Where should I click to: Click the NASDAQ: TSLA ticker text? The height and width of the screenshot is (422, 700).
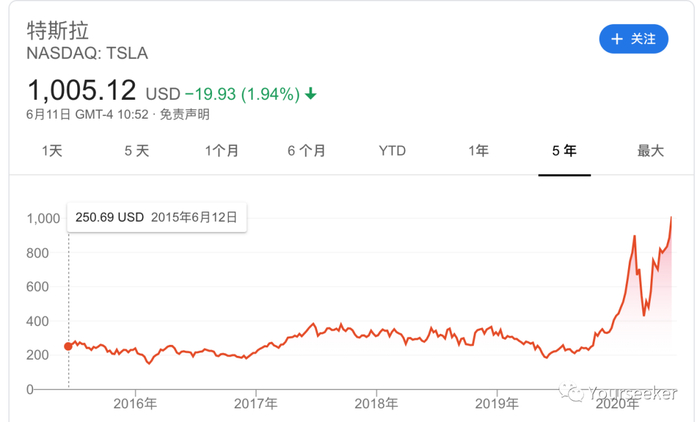[87, 53]
